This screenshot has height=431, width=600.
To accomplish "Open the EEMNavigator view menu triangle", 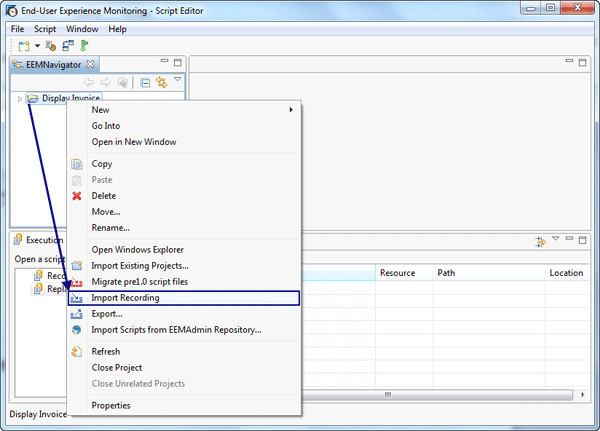I will tap(177, 80).
